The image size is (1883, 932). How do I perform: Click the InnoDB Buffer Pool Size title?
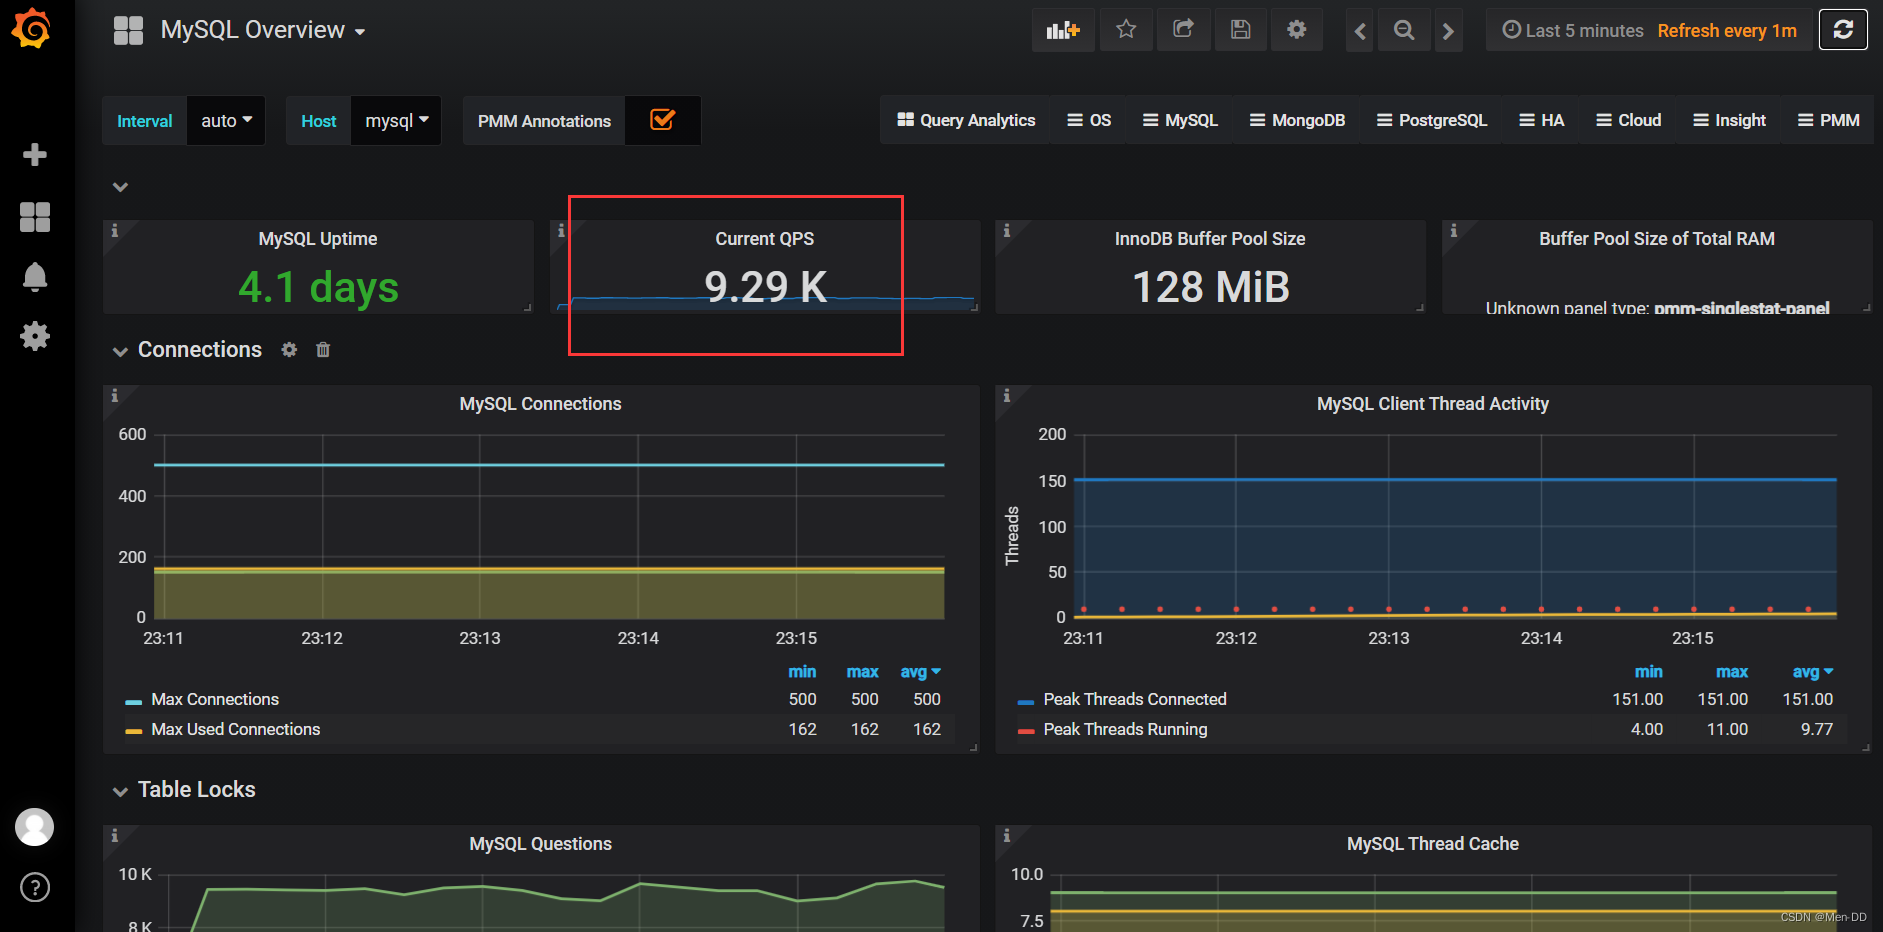[x=1210, y=239]
